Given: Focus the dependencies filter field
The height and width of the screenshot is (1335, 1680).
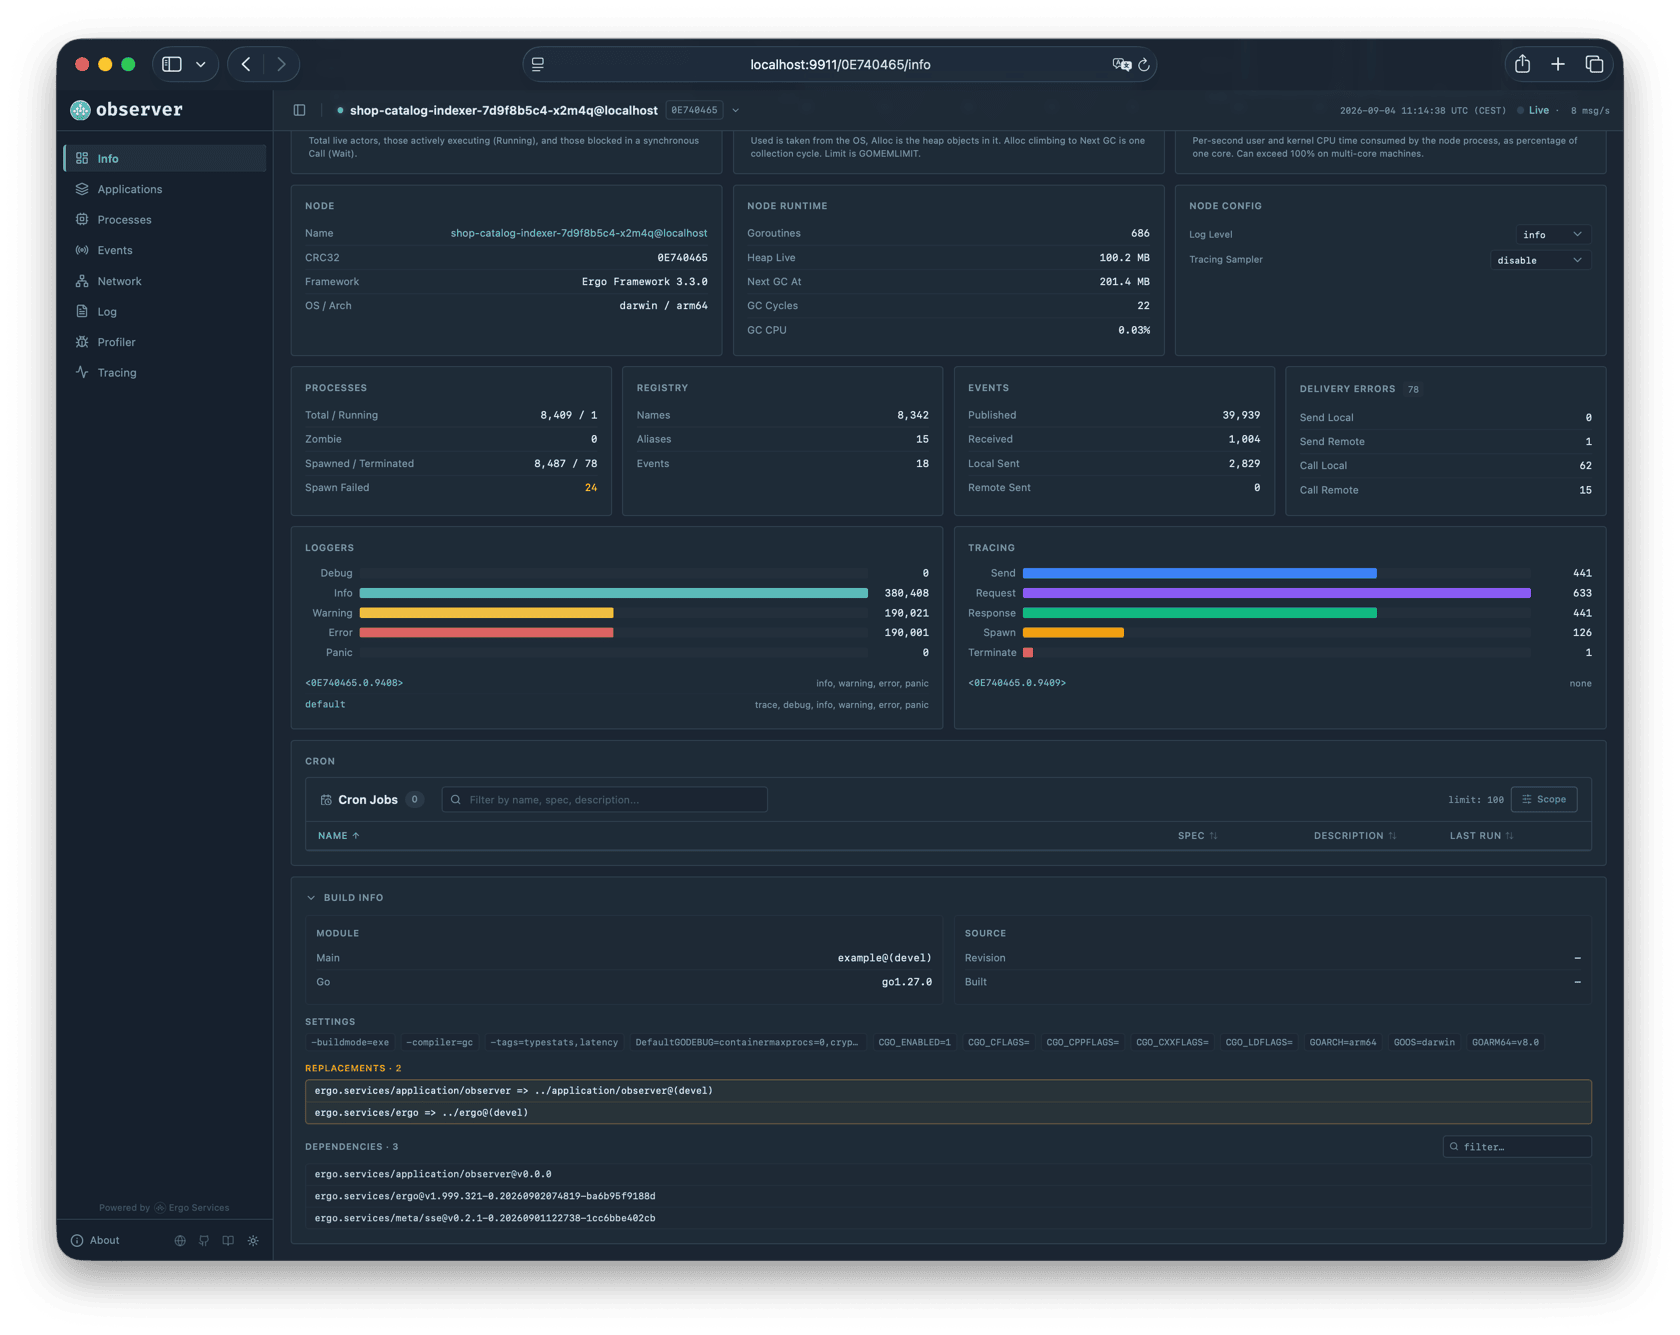Looking at the screenshot, I should coord(1517,1147).
